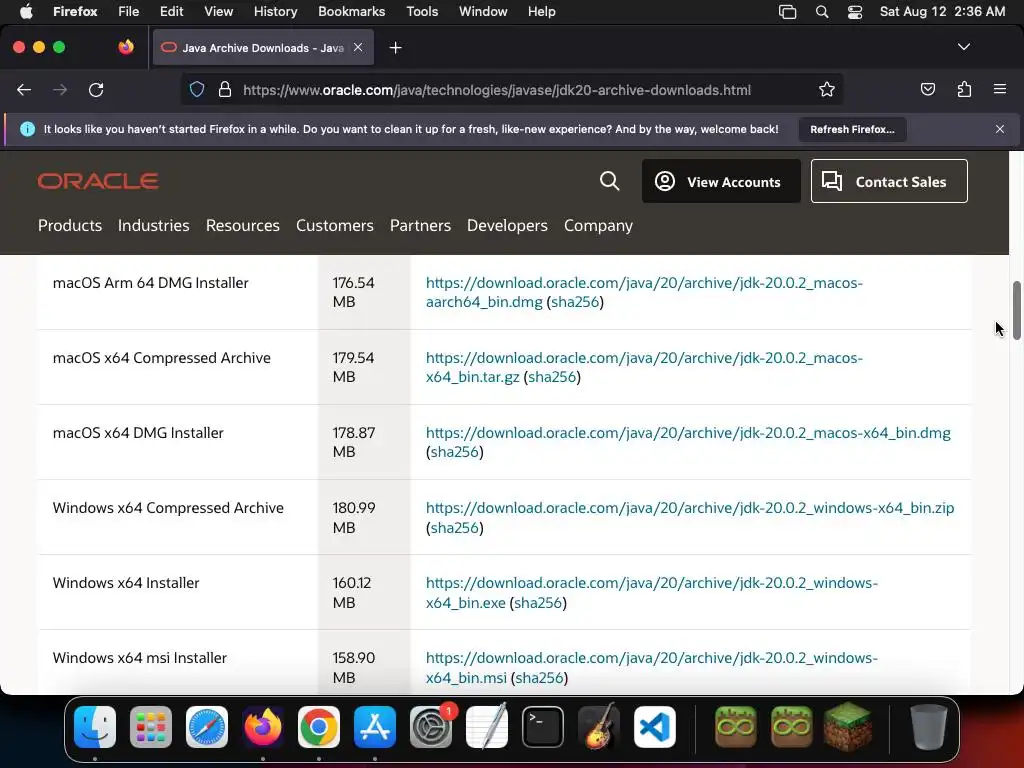Viewport: 1024px width, 768px height.
Task: Download the macOS x64 DMG installer link
Action: [688, 432]
